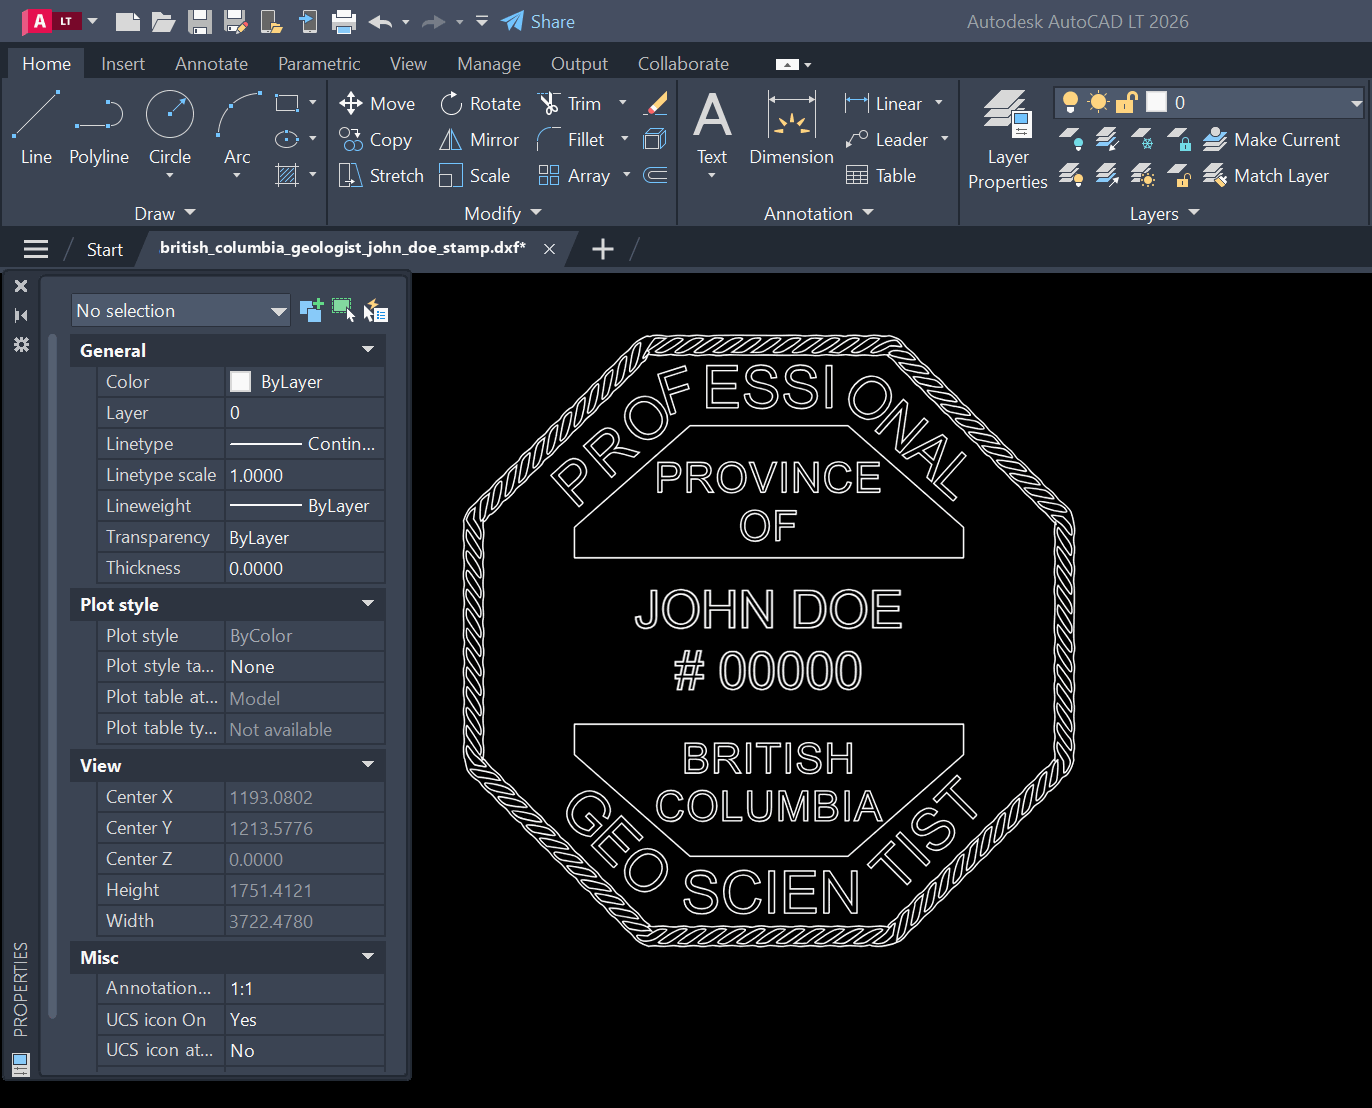The width and height of the screenshot is (1372, 1108).
Task: Open the Annotate ribbon tab
Action: (211, 63)
